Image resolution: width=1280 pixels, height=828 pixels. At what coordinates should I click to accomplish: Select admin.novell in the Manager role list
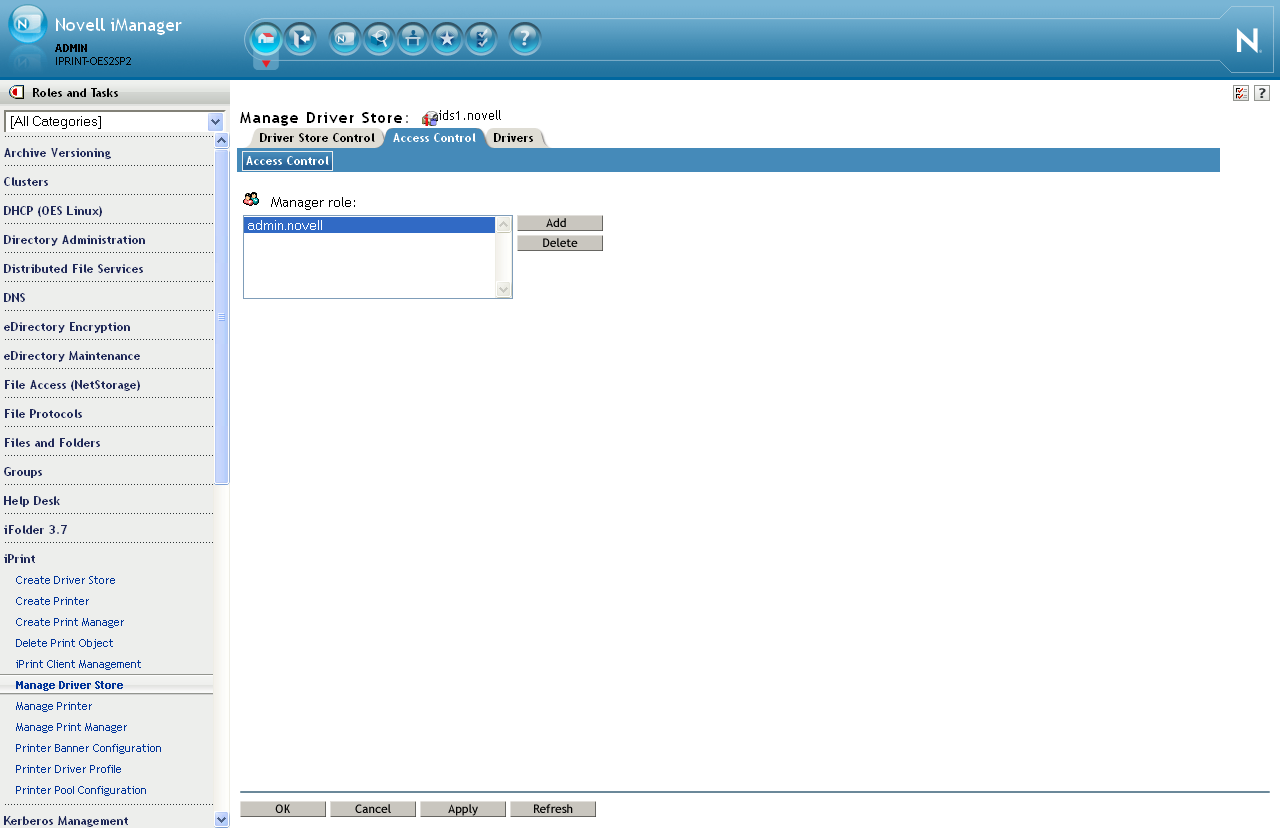point(370,225)
